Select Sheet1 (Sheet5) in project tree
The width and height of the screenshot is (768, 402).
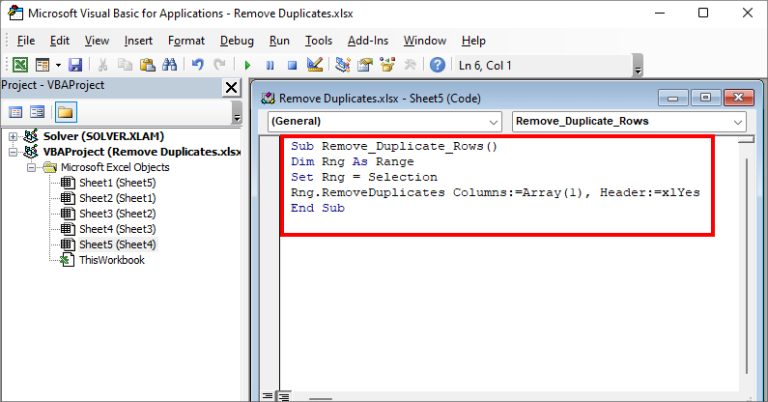click(118, 183)
